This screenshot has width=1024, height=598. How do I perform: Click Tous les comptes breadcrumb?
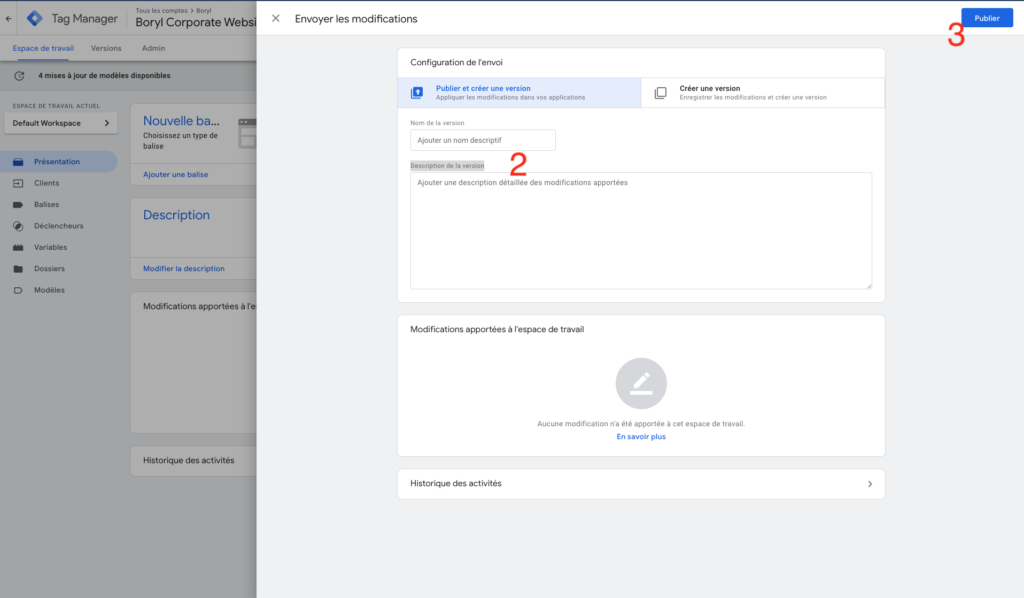[x=161, y=10]
